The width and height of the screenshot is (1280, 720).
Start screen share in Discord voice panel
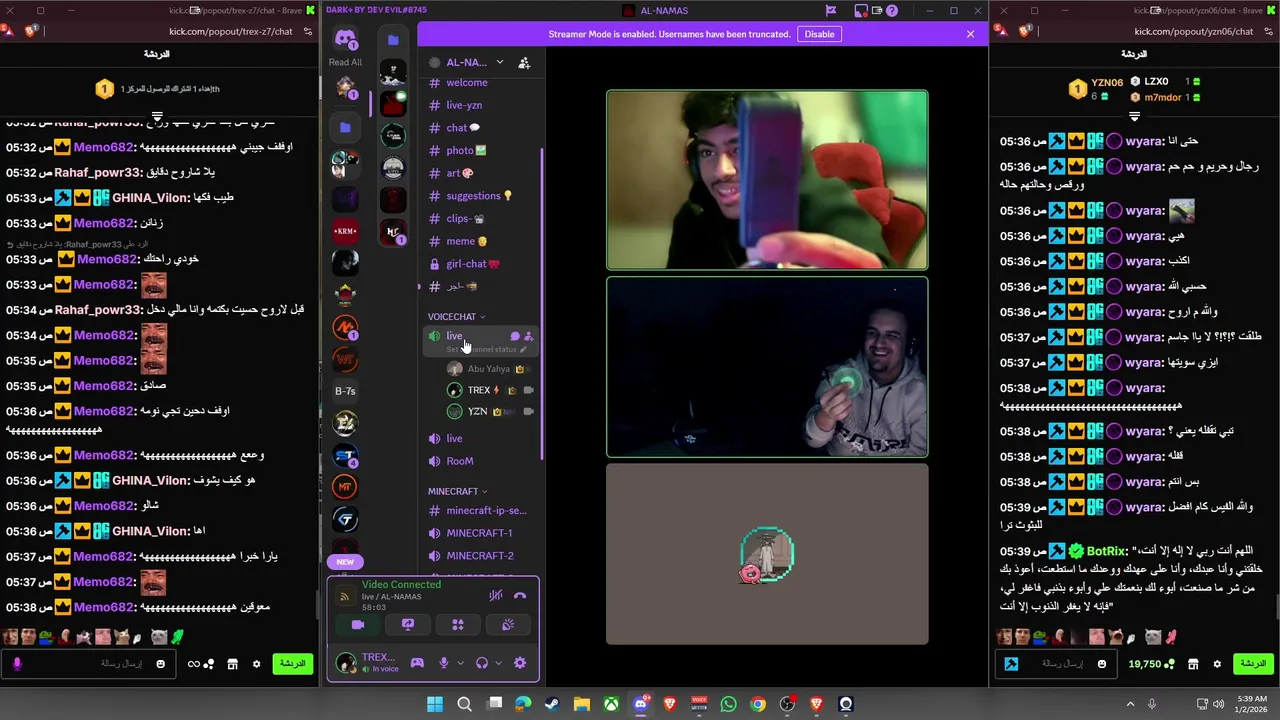408,625
